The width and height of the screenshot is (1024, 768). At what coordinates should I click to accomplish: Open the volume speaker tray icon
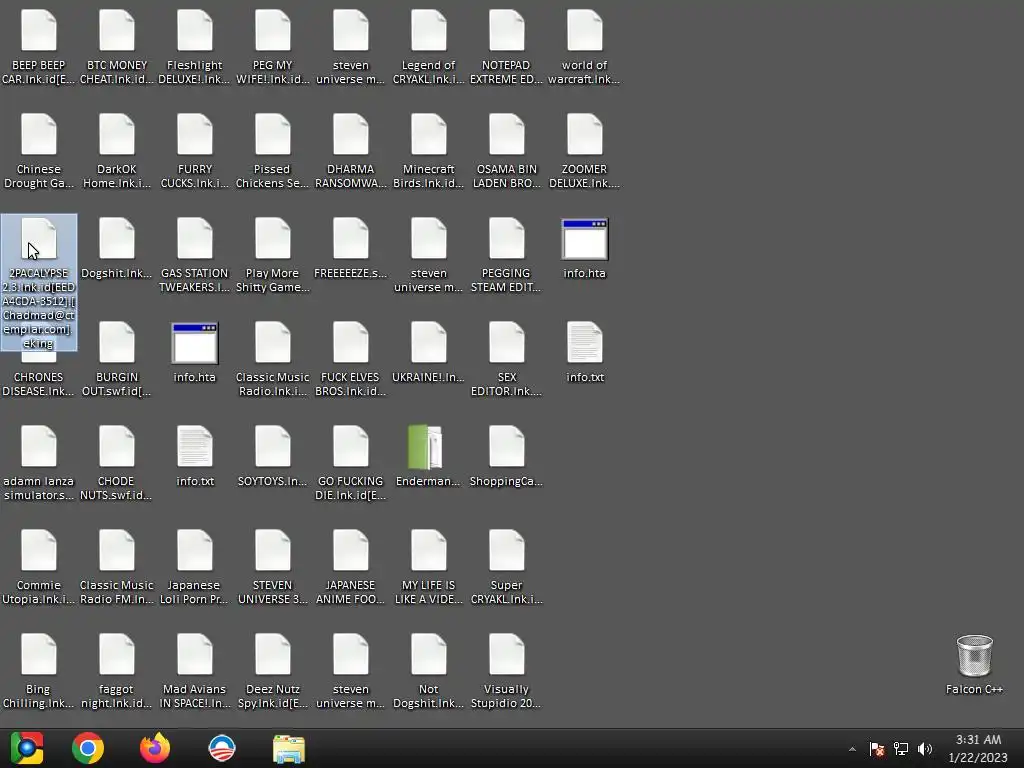[x=925, y=749]
